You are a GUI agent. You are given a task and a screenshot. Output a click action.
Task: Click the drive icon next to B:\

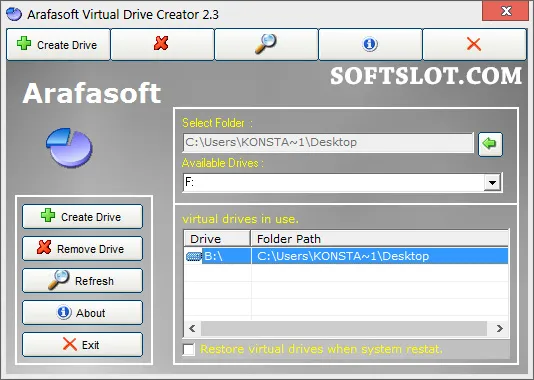(x=194, y=256)
